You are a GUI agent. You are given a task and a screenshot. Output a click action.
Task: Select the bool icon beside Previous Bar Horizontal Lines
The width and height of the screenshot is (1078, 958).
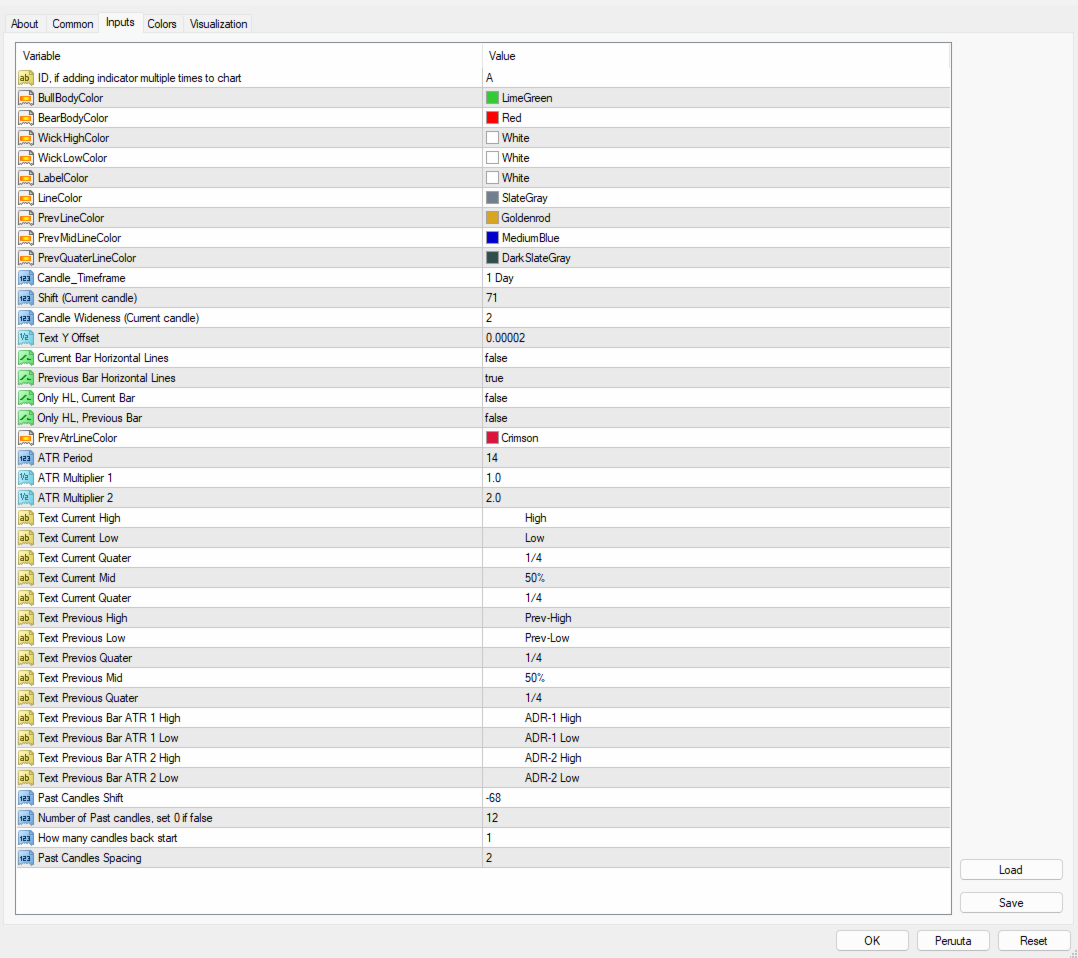click(25, 378)
